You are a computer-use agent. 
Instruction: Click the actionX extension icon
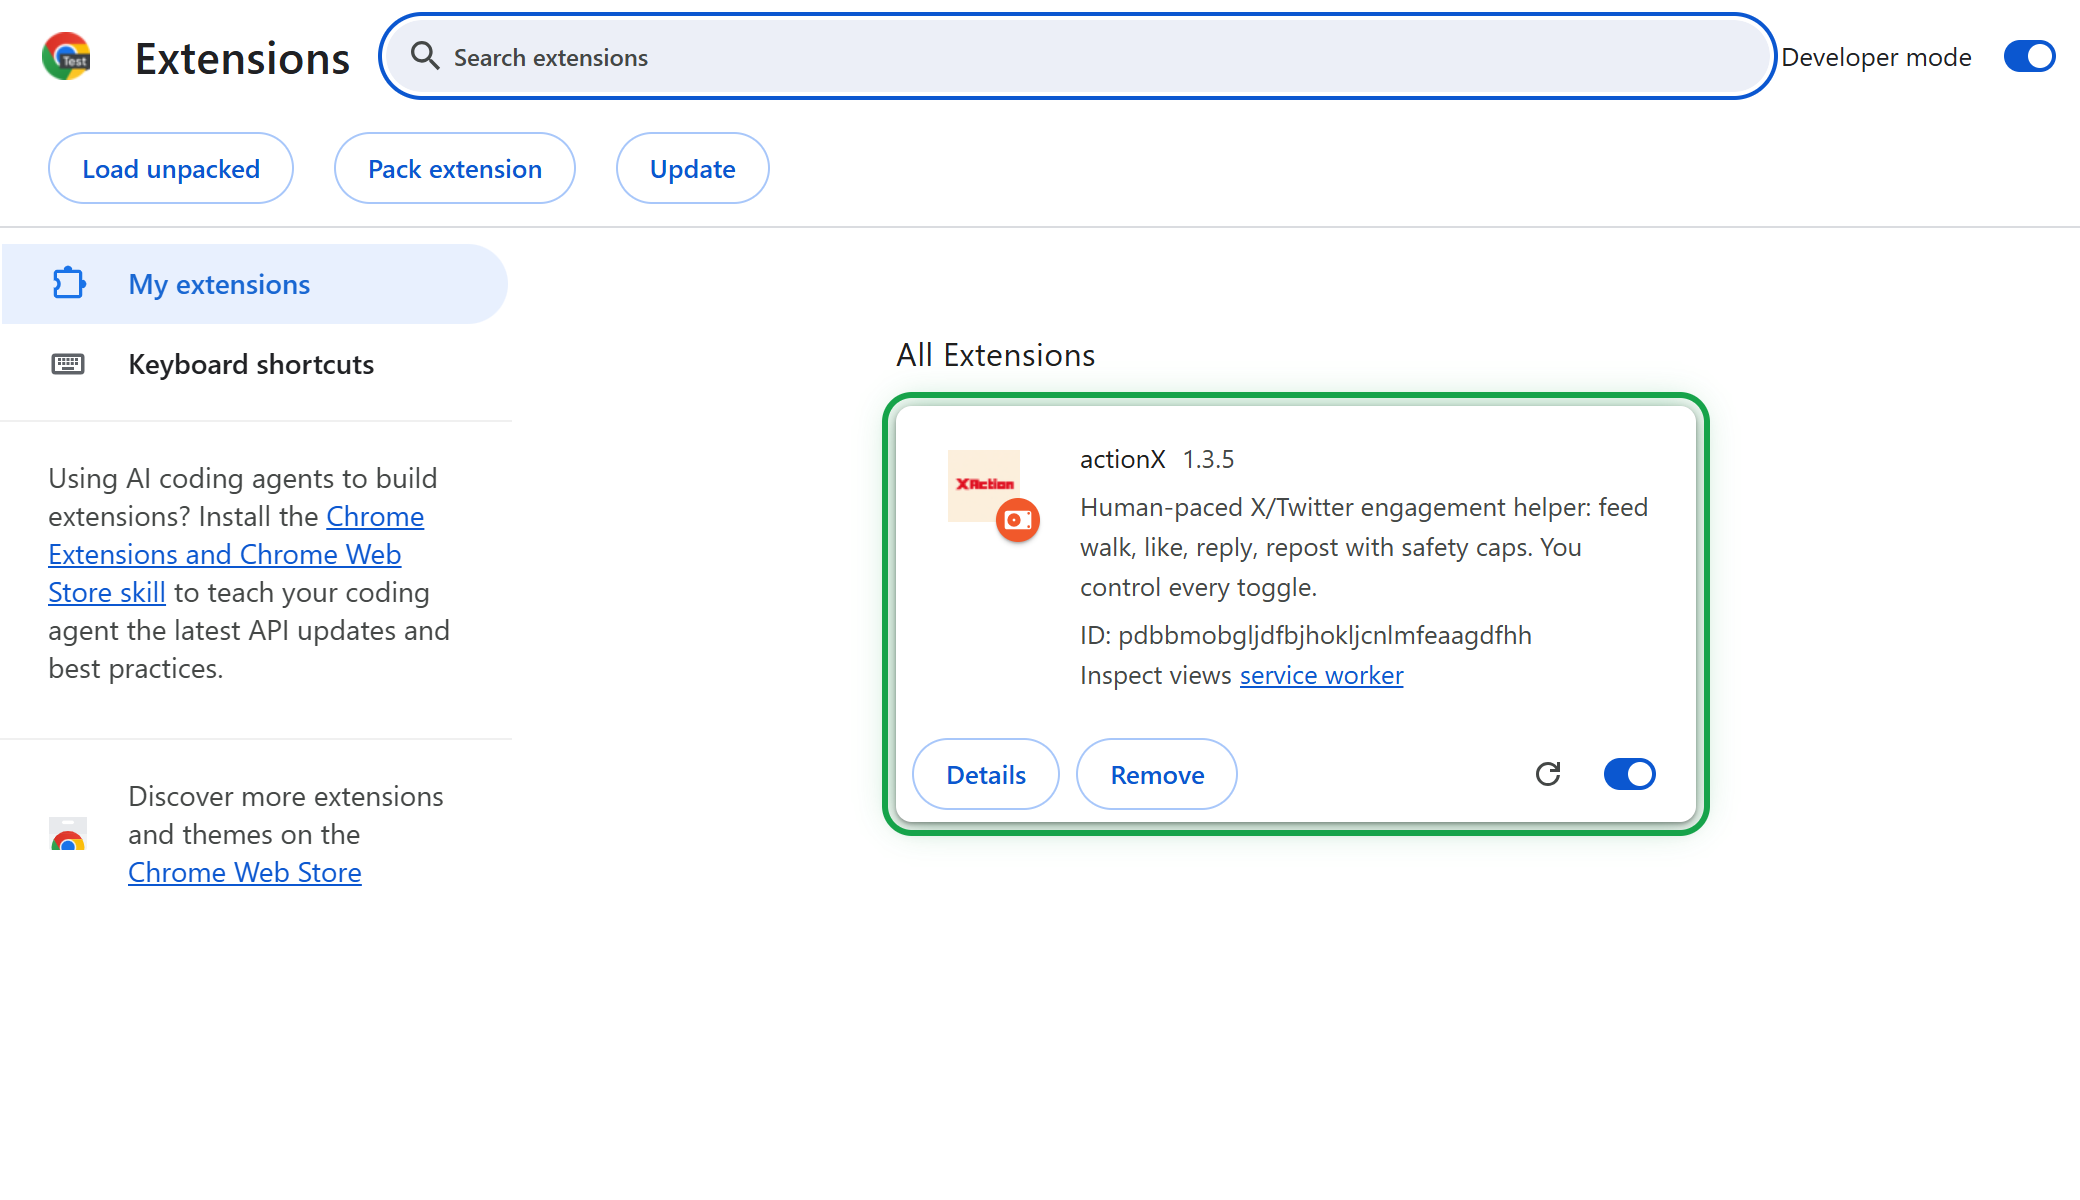click(x=984, y=486)
